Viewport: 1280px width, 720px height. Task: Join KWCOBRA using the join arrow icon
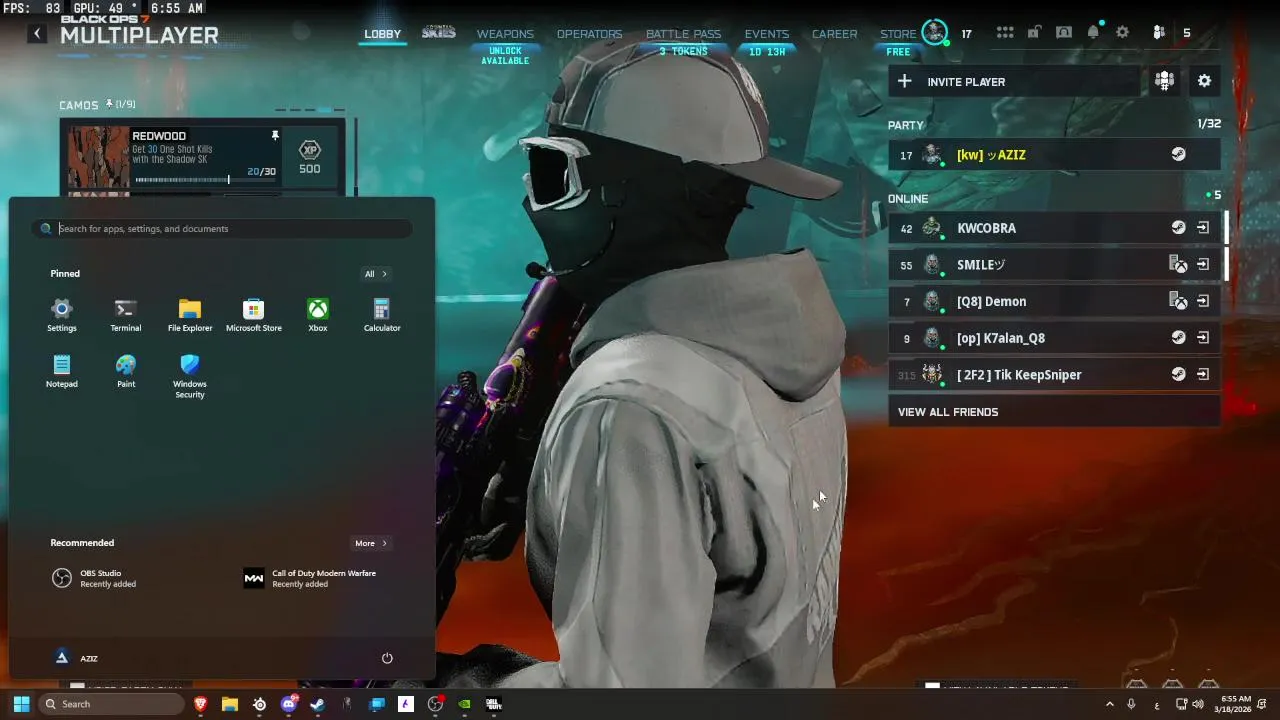click(1203, 228)
